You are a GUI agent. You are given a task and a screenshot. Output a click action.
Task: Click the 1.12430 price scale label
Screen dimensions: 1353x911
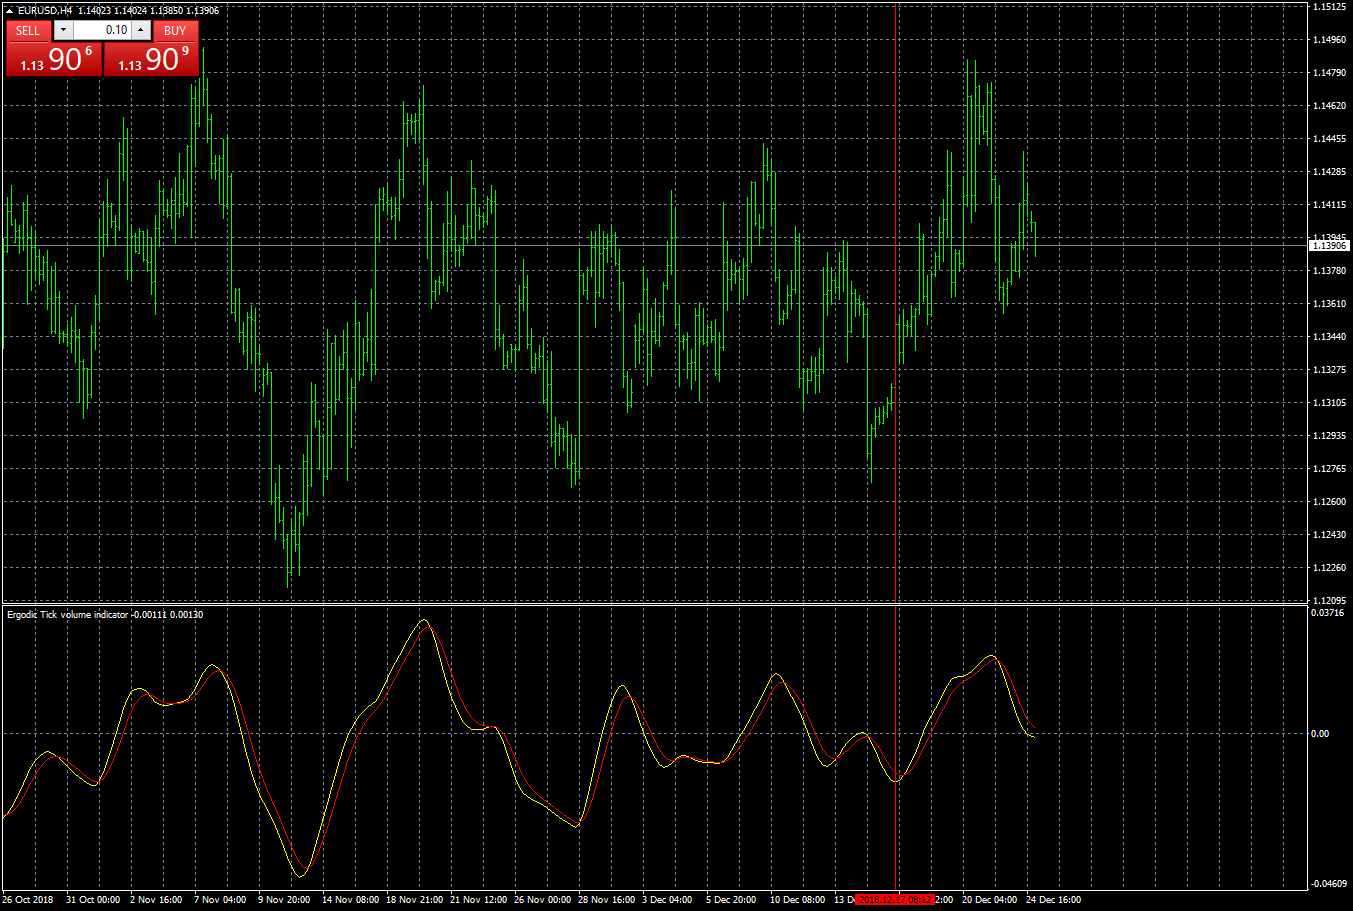click(x=1329, y=535)
